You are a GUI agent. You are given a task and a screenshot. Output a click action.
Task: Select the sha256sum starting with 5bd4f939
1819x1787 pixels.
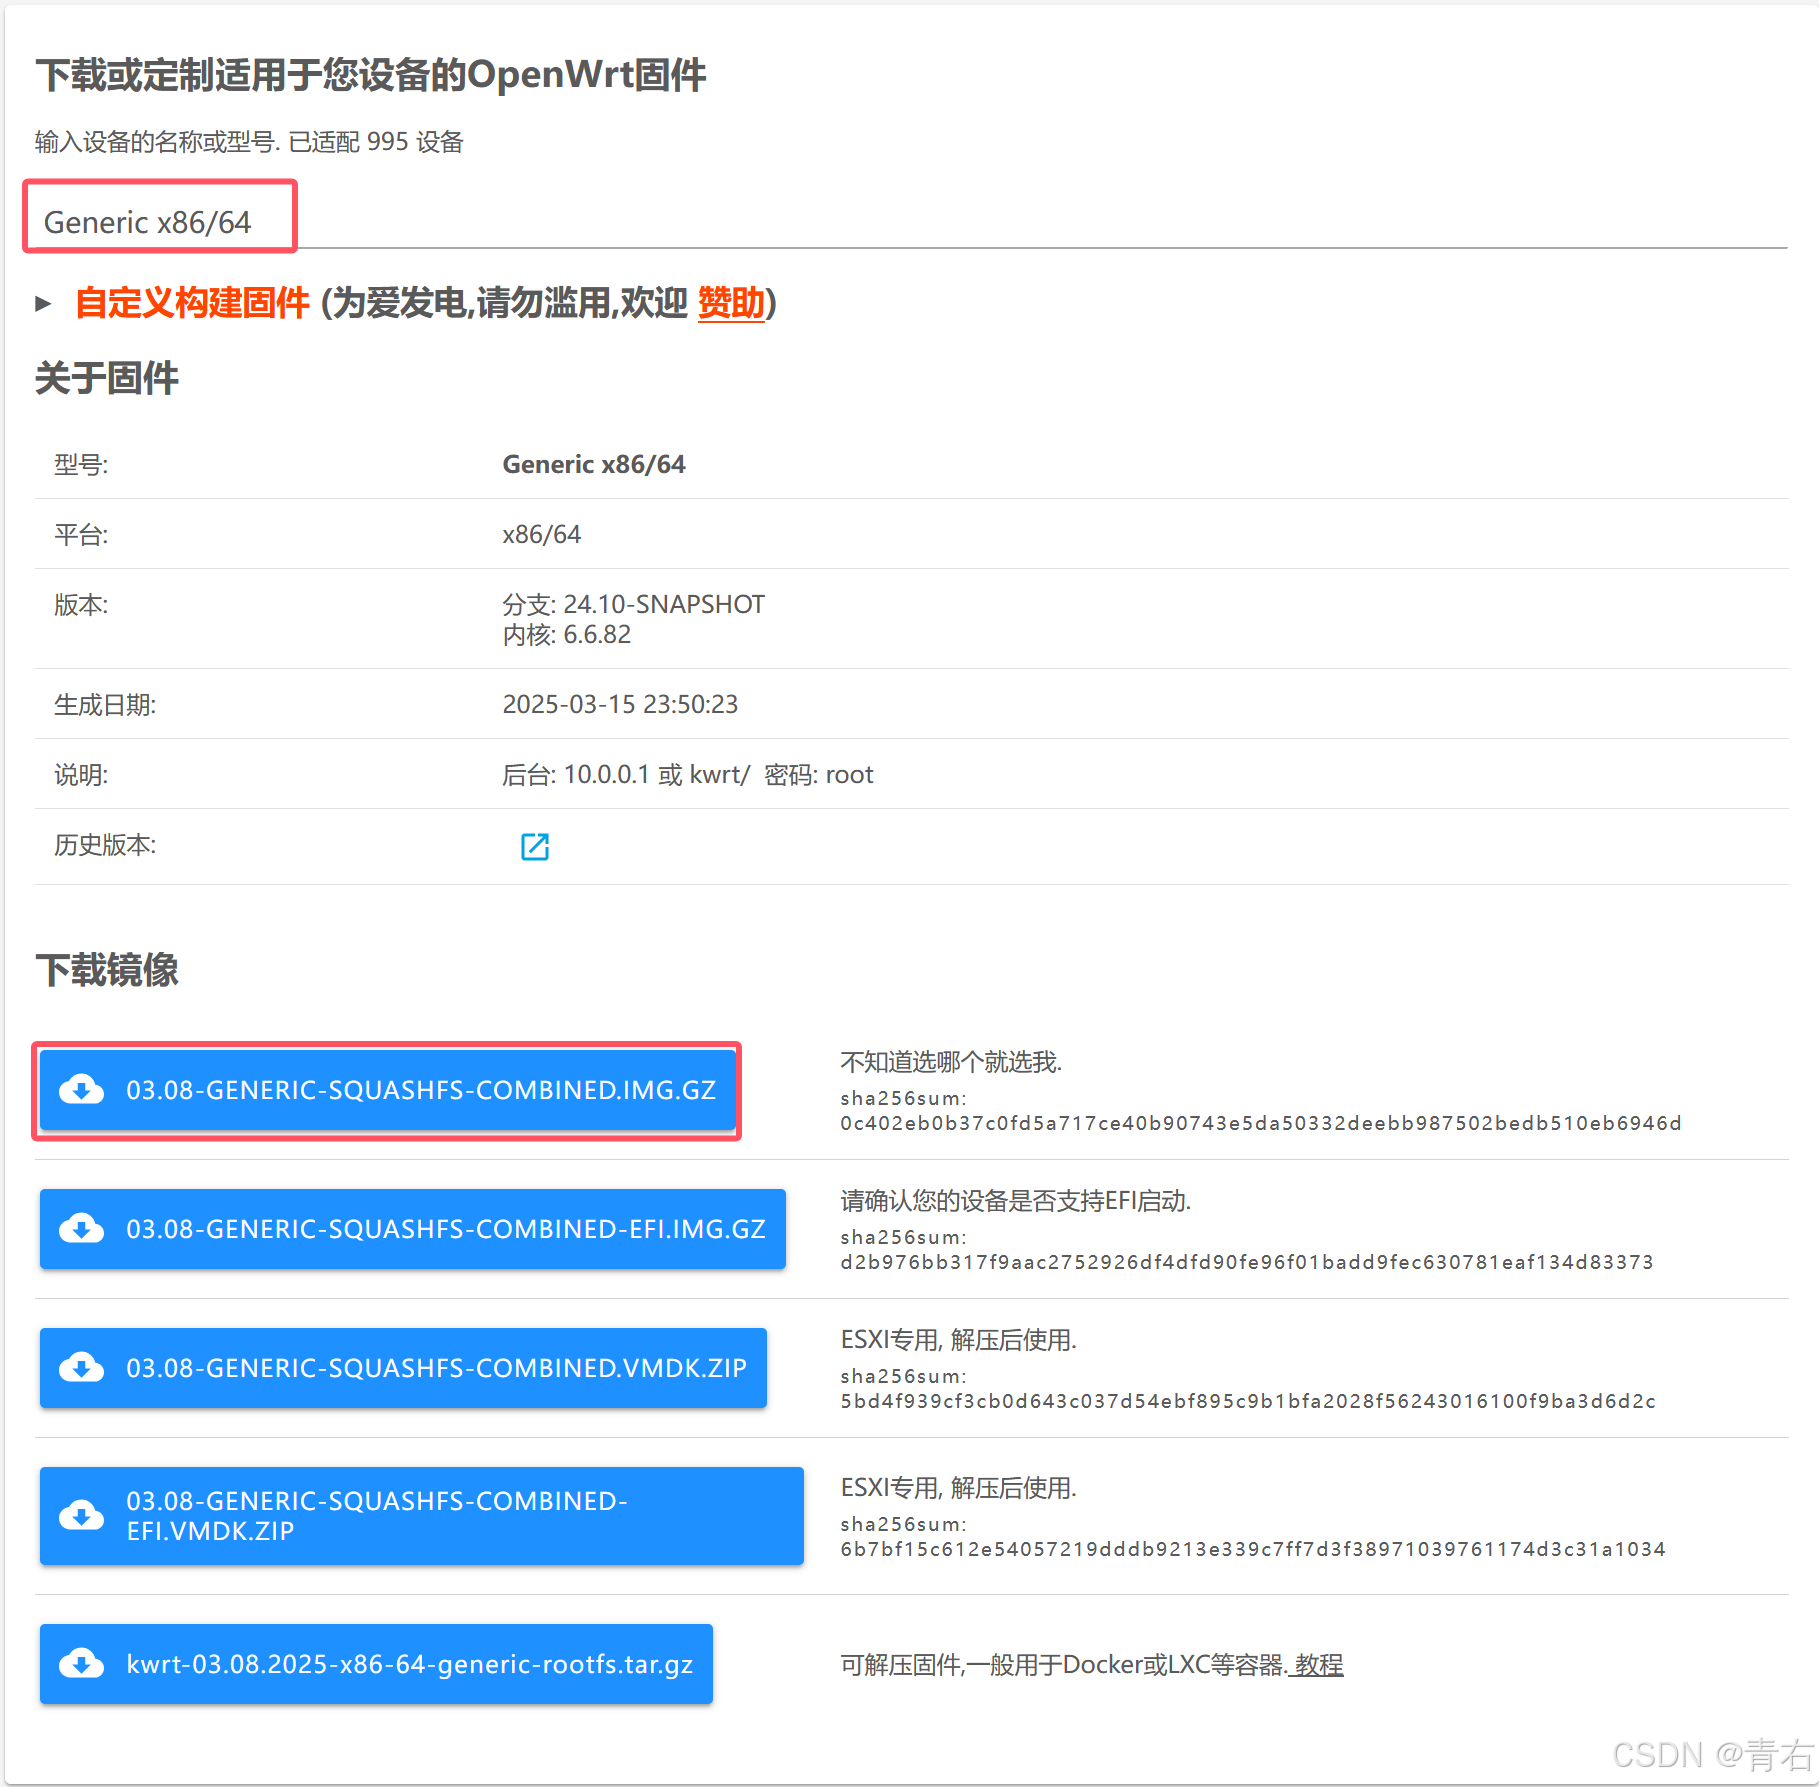point(1248,1401)
